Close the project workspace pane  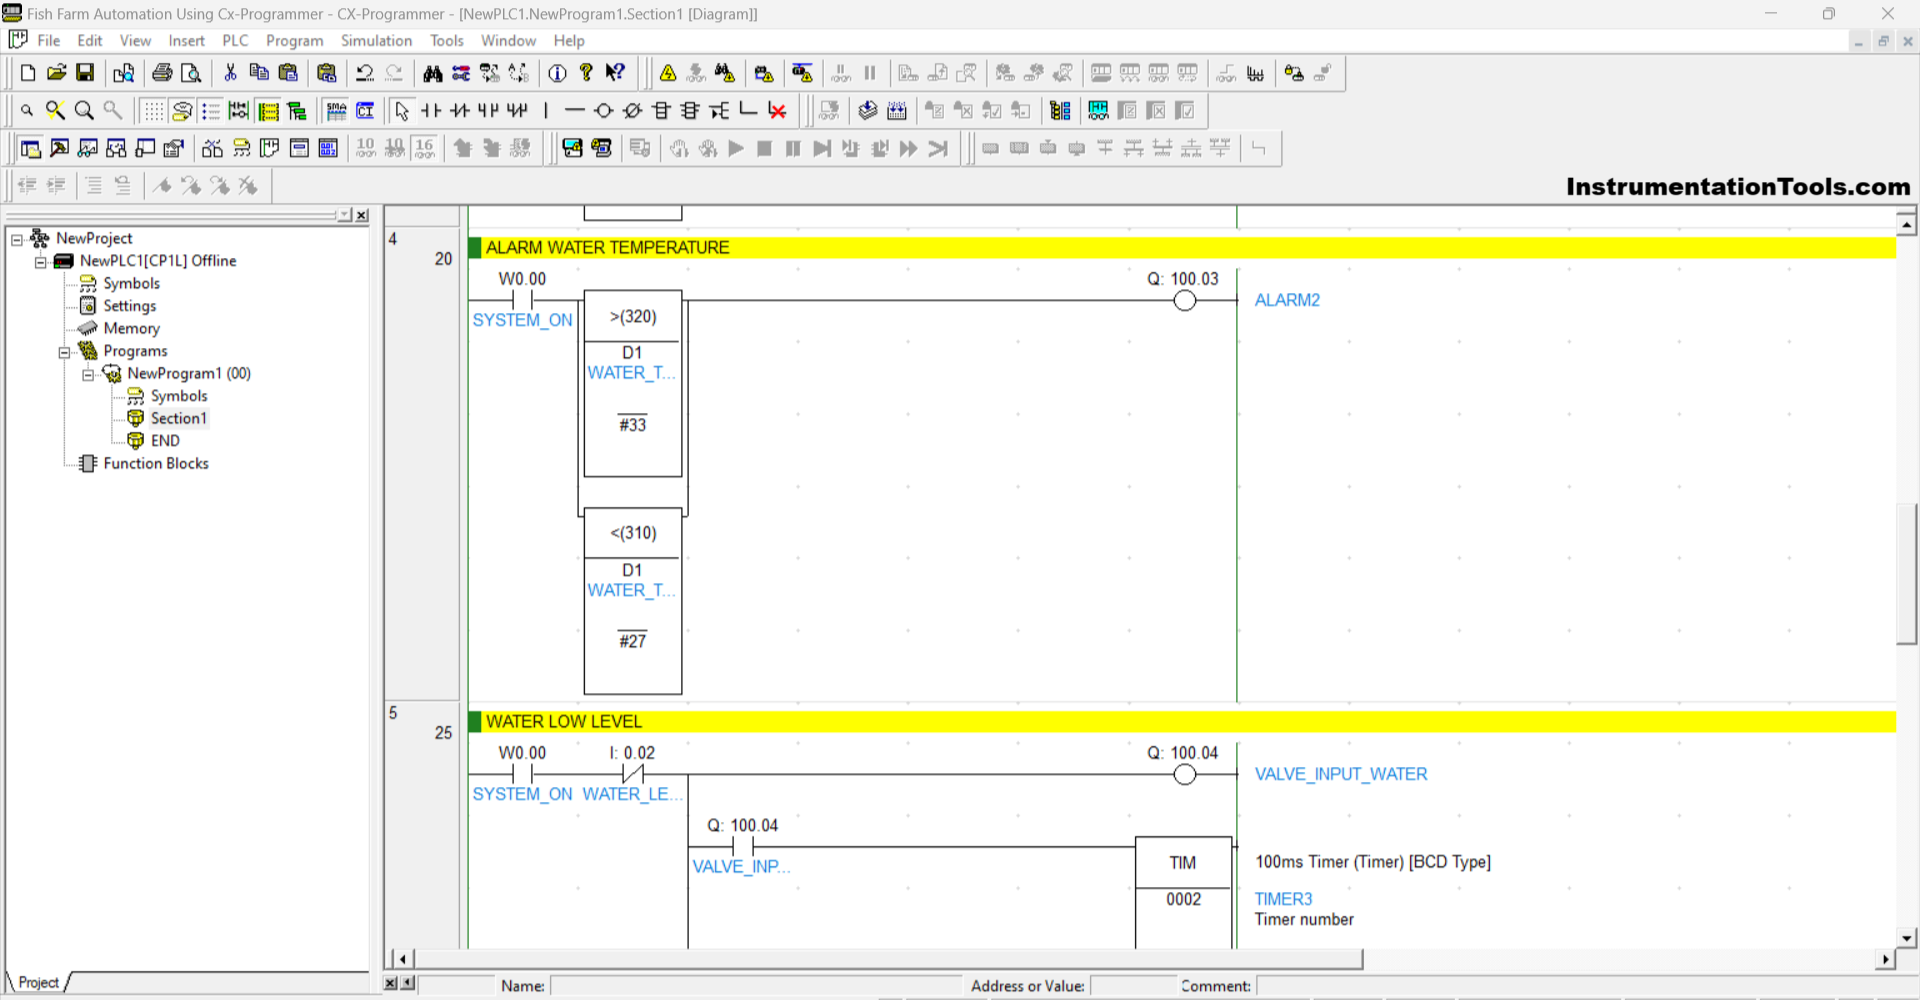tap(362, 215)
